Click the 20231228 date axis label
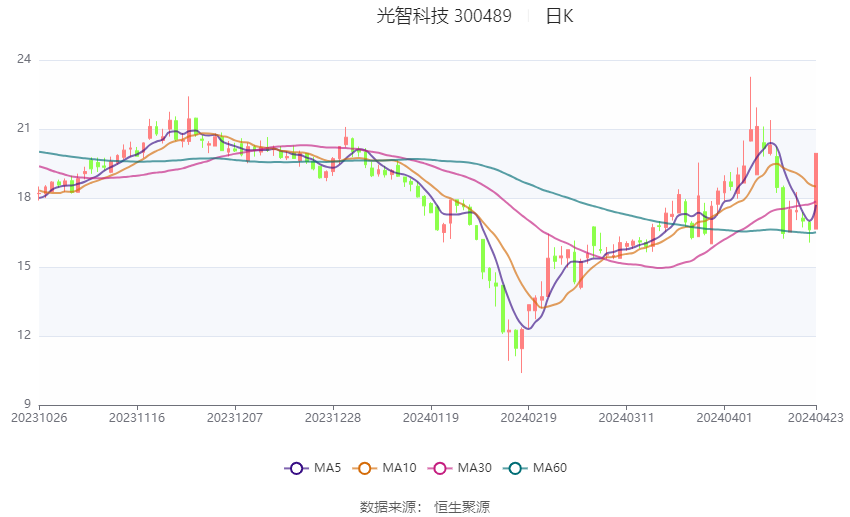This screenshot has height=517, width=850. coord(333,418)
